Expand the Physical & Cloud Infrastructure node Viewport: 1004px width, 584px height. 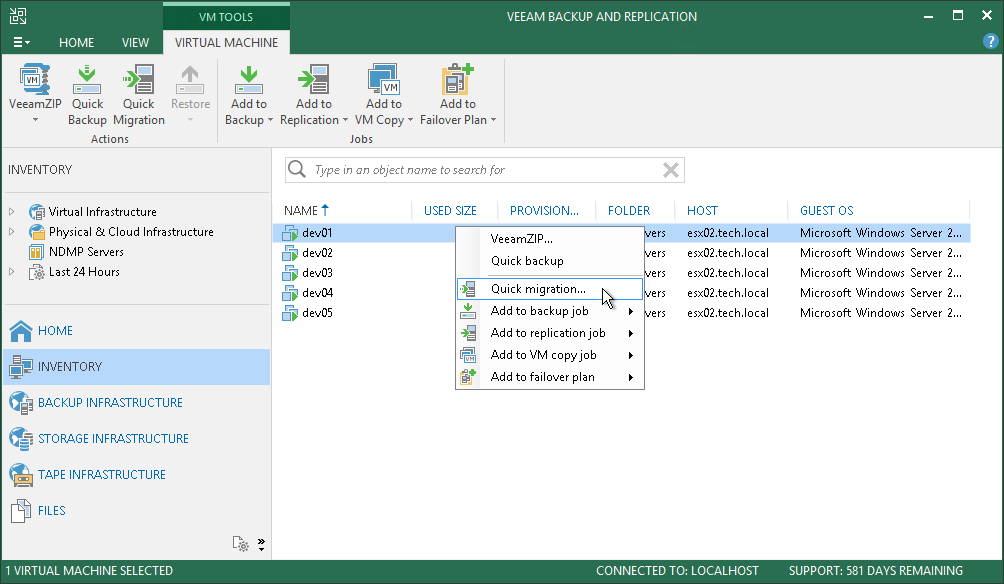pos(12,231)
